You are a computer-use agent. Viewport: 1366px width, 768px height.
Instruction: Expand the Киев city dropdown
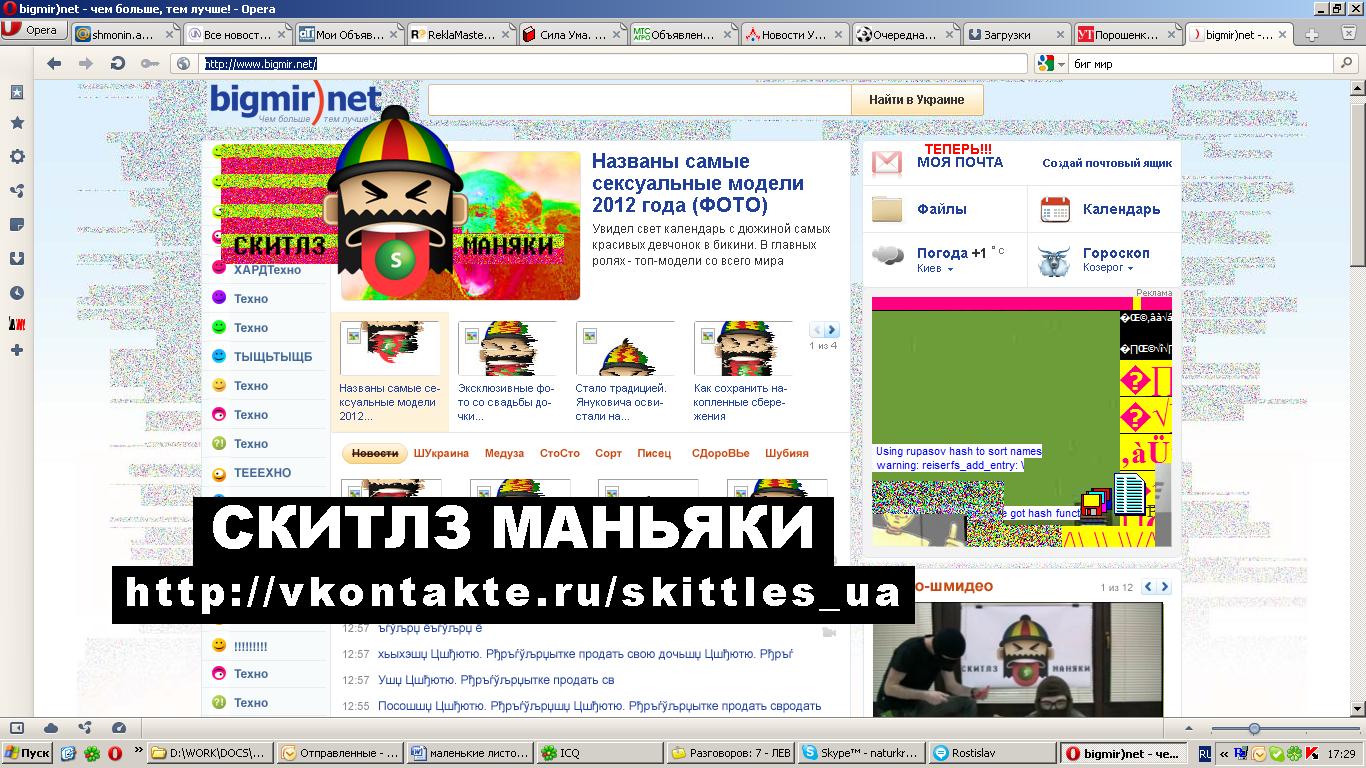coord(935,268)
